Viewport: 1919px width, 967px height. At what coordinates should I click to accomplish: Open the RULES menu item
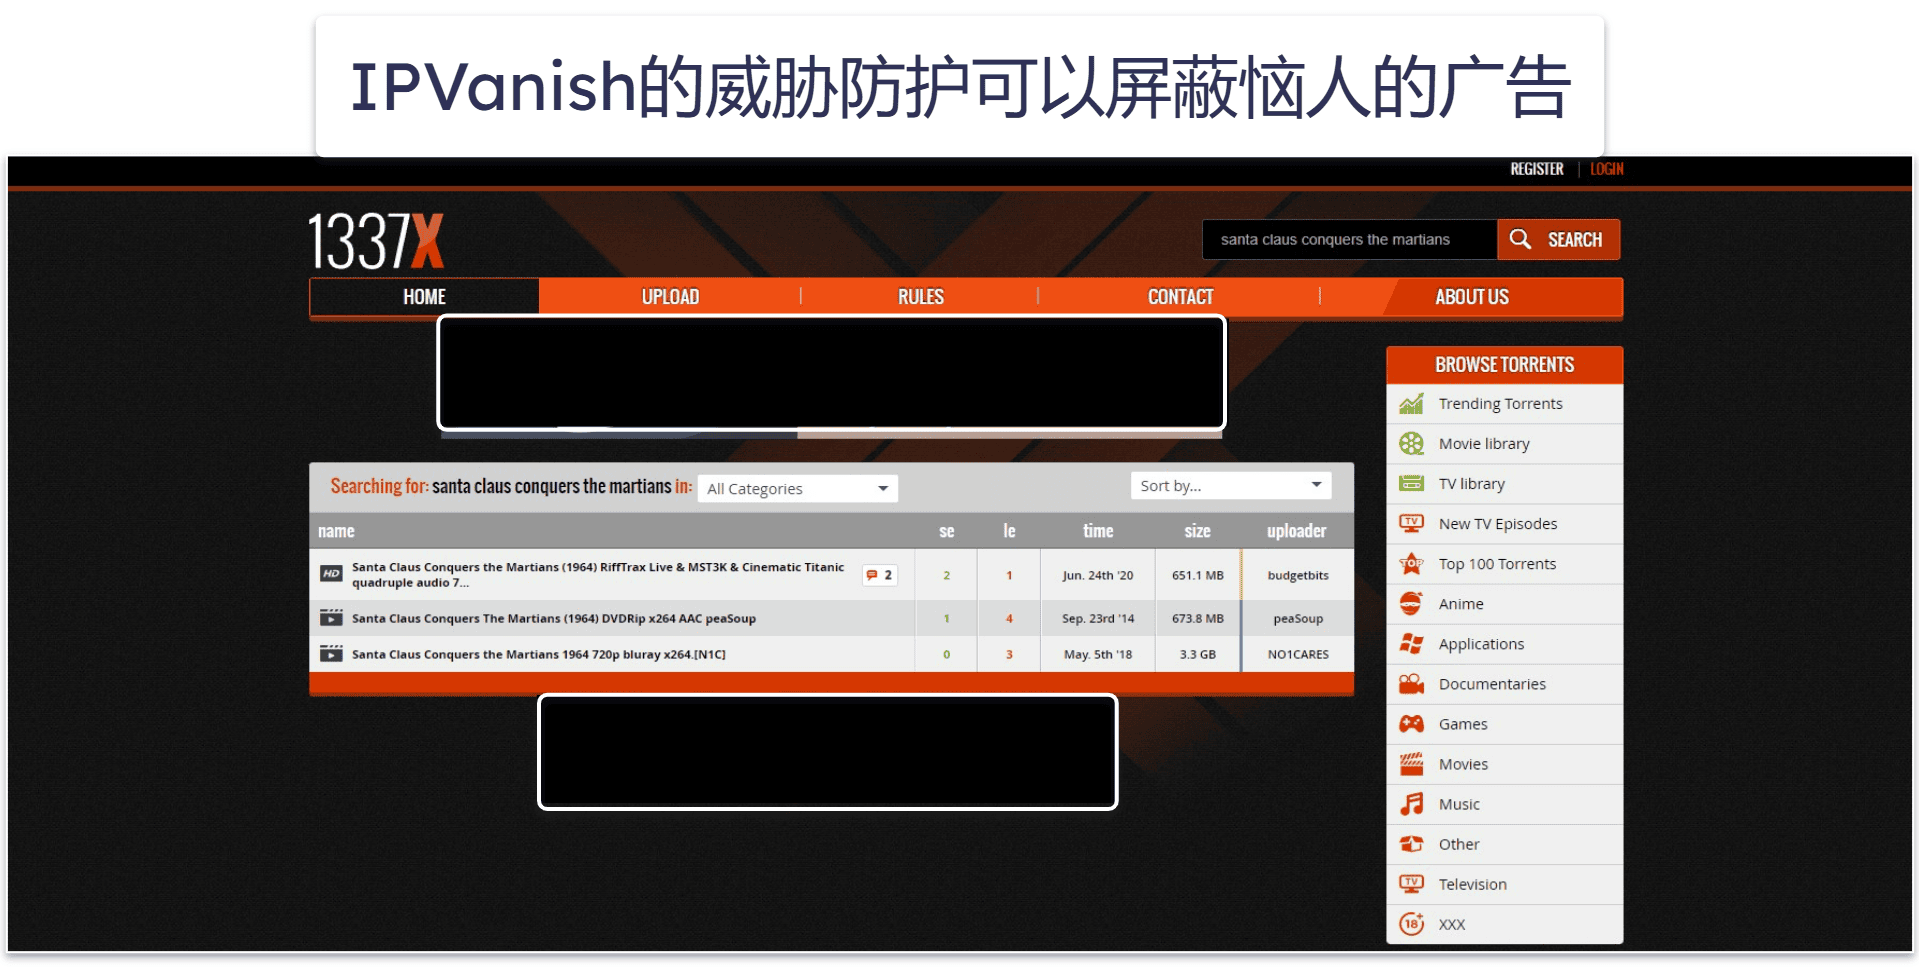click(x=920, y=297)
